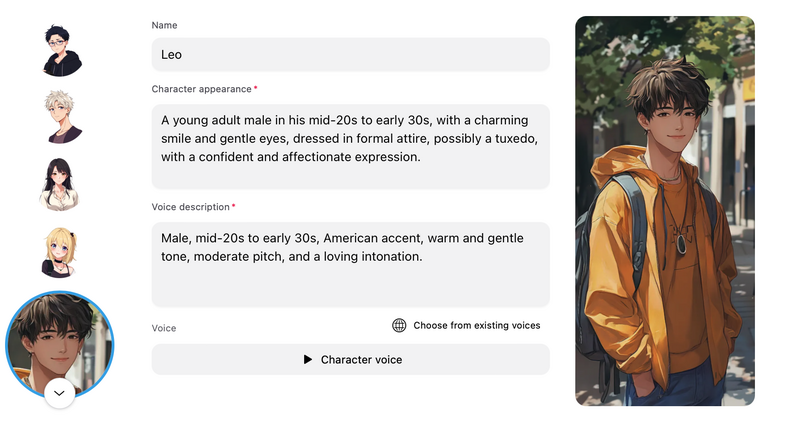
Task: Select the black-haired avatar with glasses
Action: [x=61, y=50]
